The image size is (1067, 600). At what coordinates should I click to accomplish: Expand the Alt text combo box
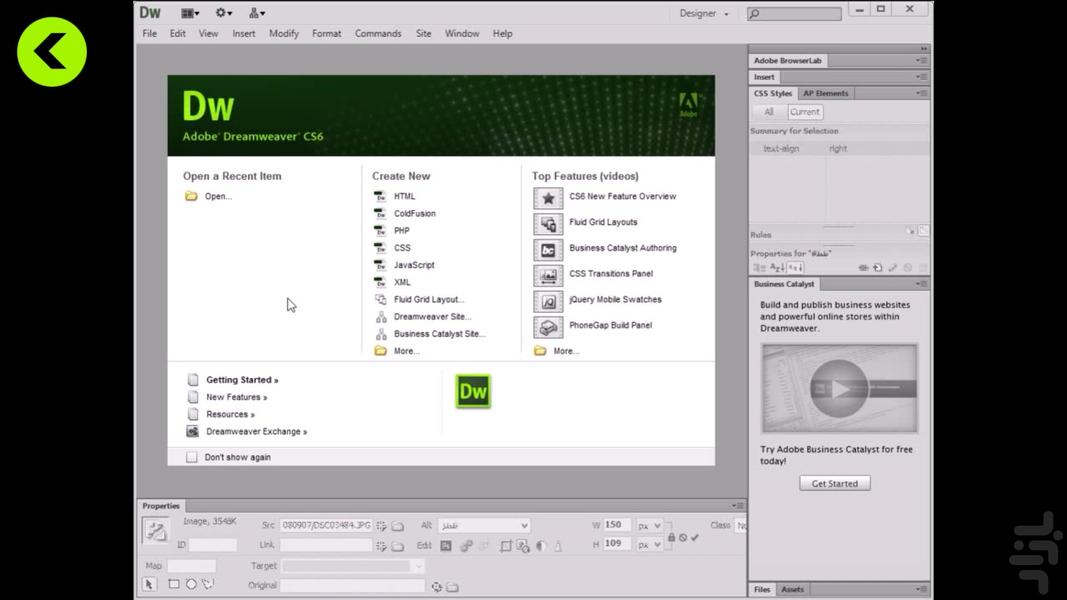[x=524, y=526]
